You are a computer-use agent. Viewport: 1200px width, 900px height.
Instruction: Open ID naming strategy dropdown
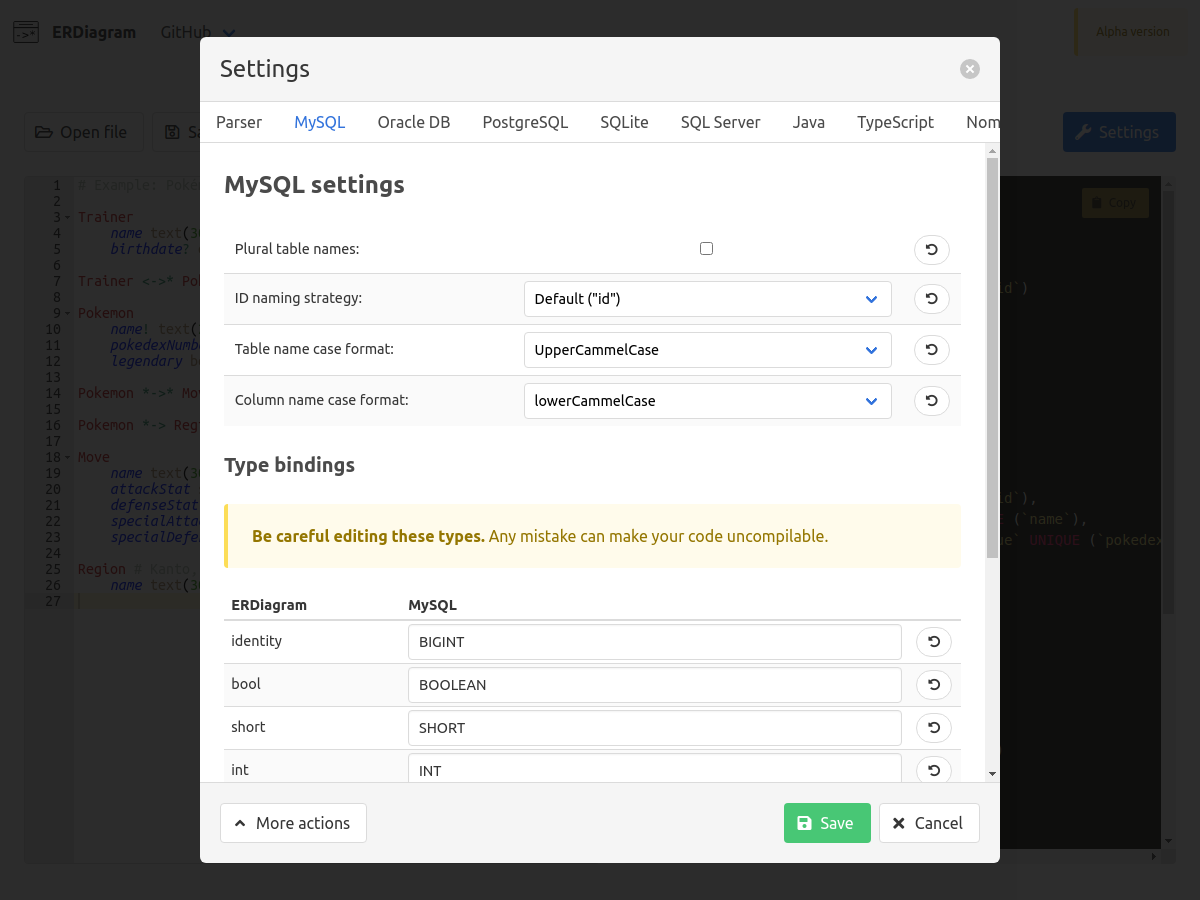pyautogui.click(x=707, y=299)
